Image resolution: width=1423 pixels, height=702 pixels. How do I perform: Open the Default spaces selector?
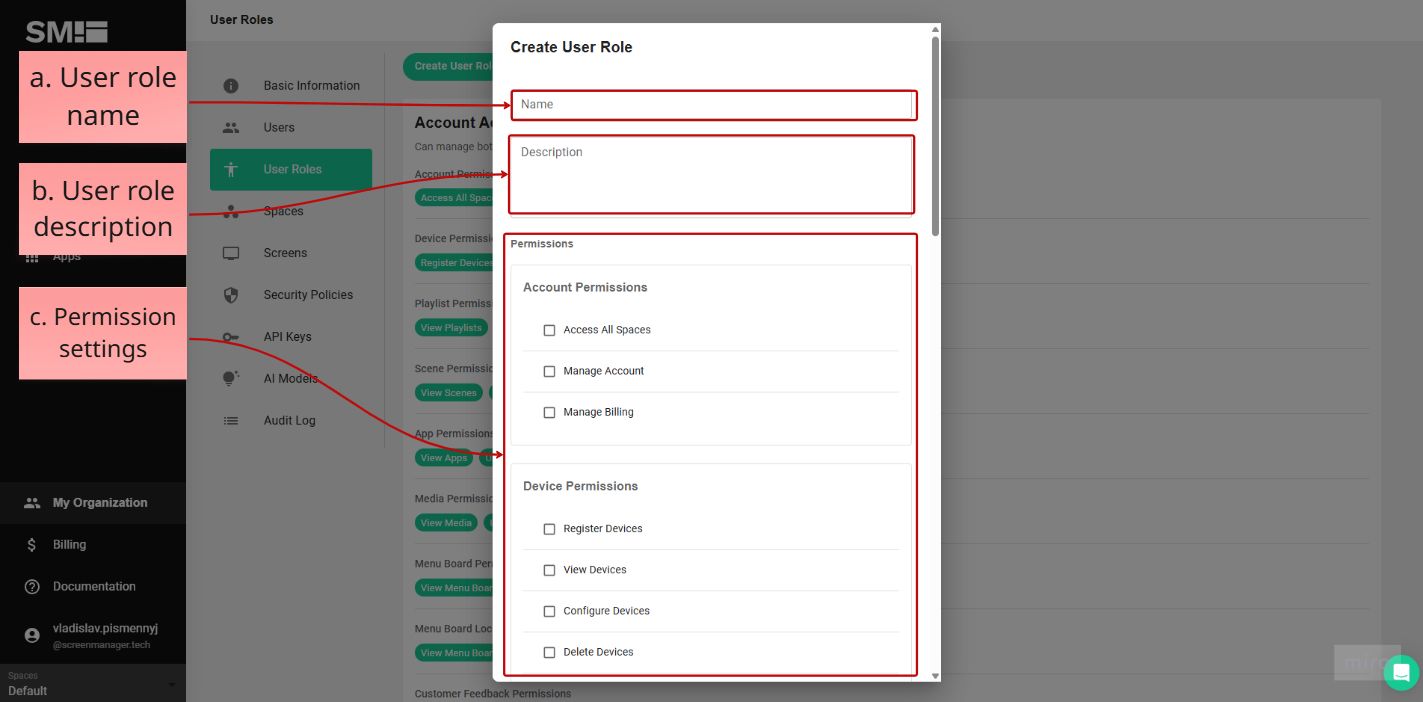coord(92,683)
